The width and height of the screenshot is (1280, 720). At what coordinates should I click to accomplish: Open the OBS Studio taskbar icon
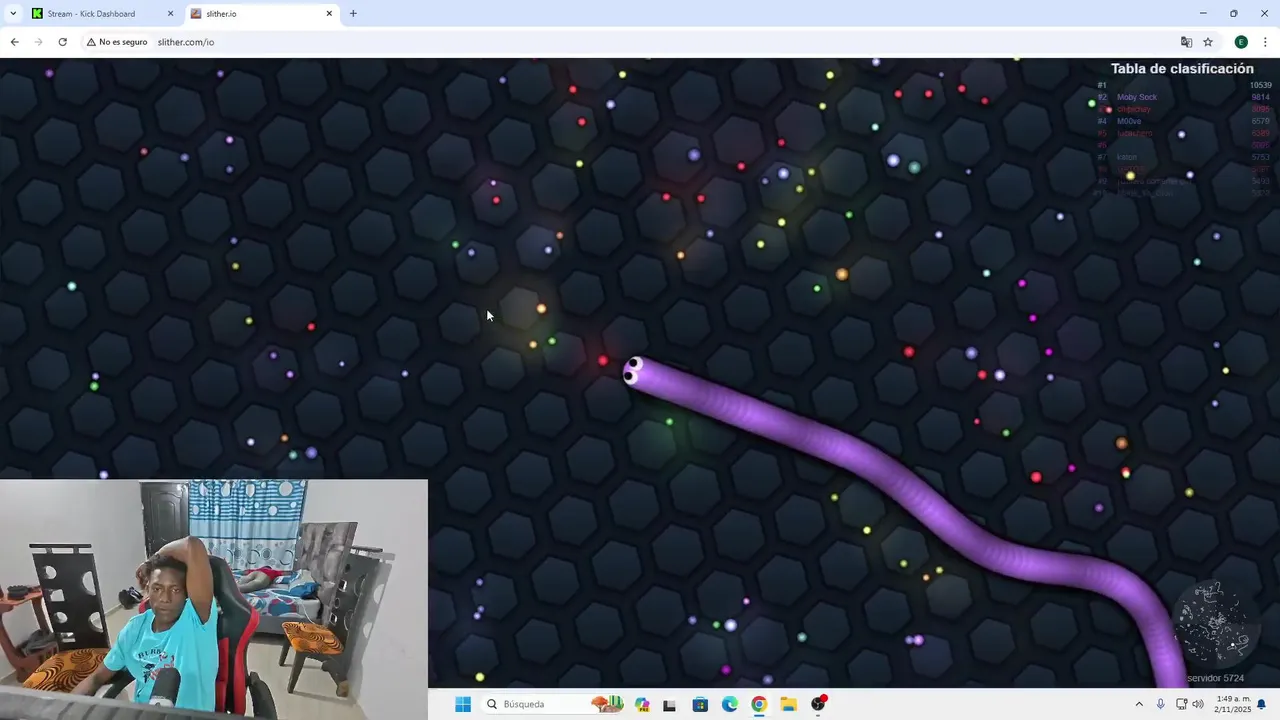click(818, 704)
